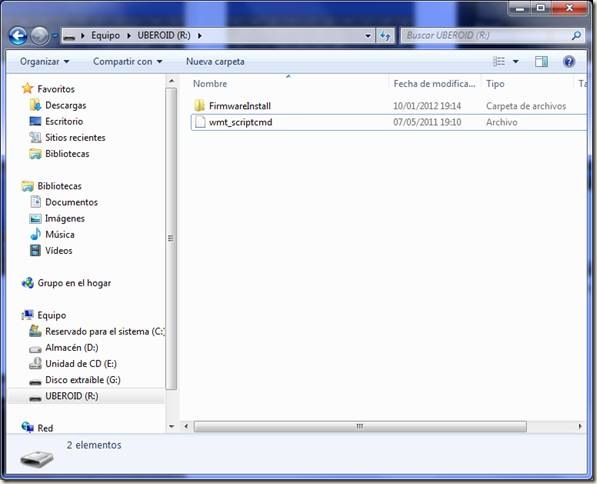Select Red in the navigation pane
The width and height of the screenshot is (597, 484).
click(45, 428)
